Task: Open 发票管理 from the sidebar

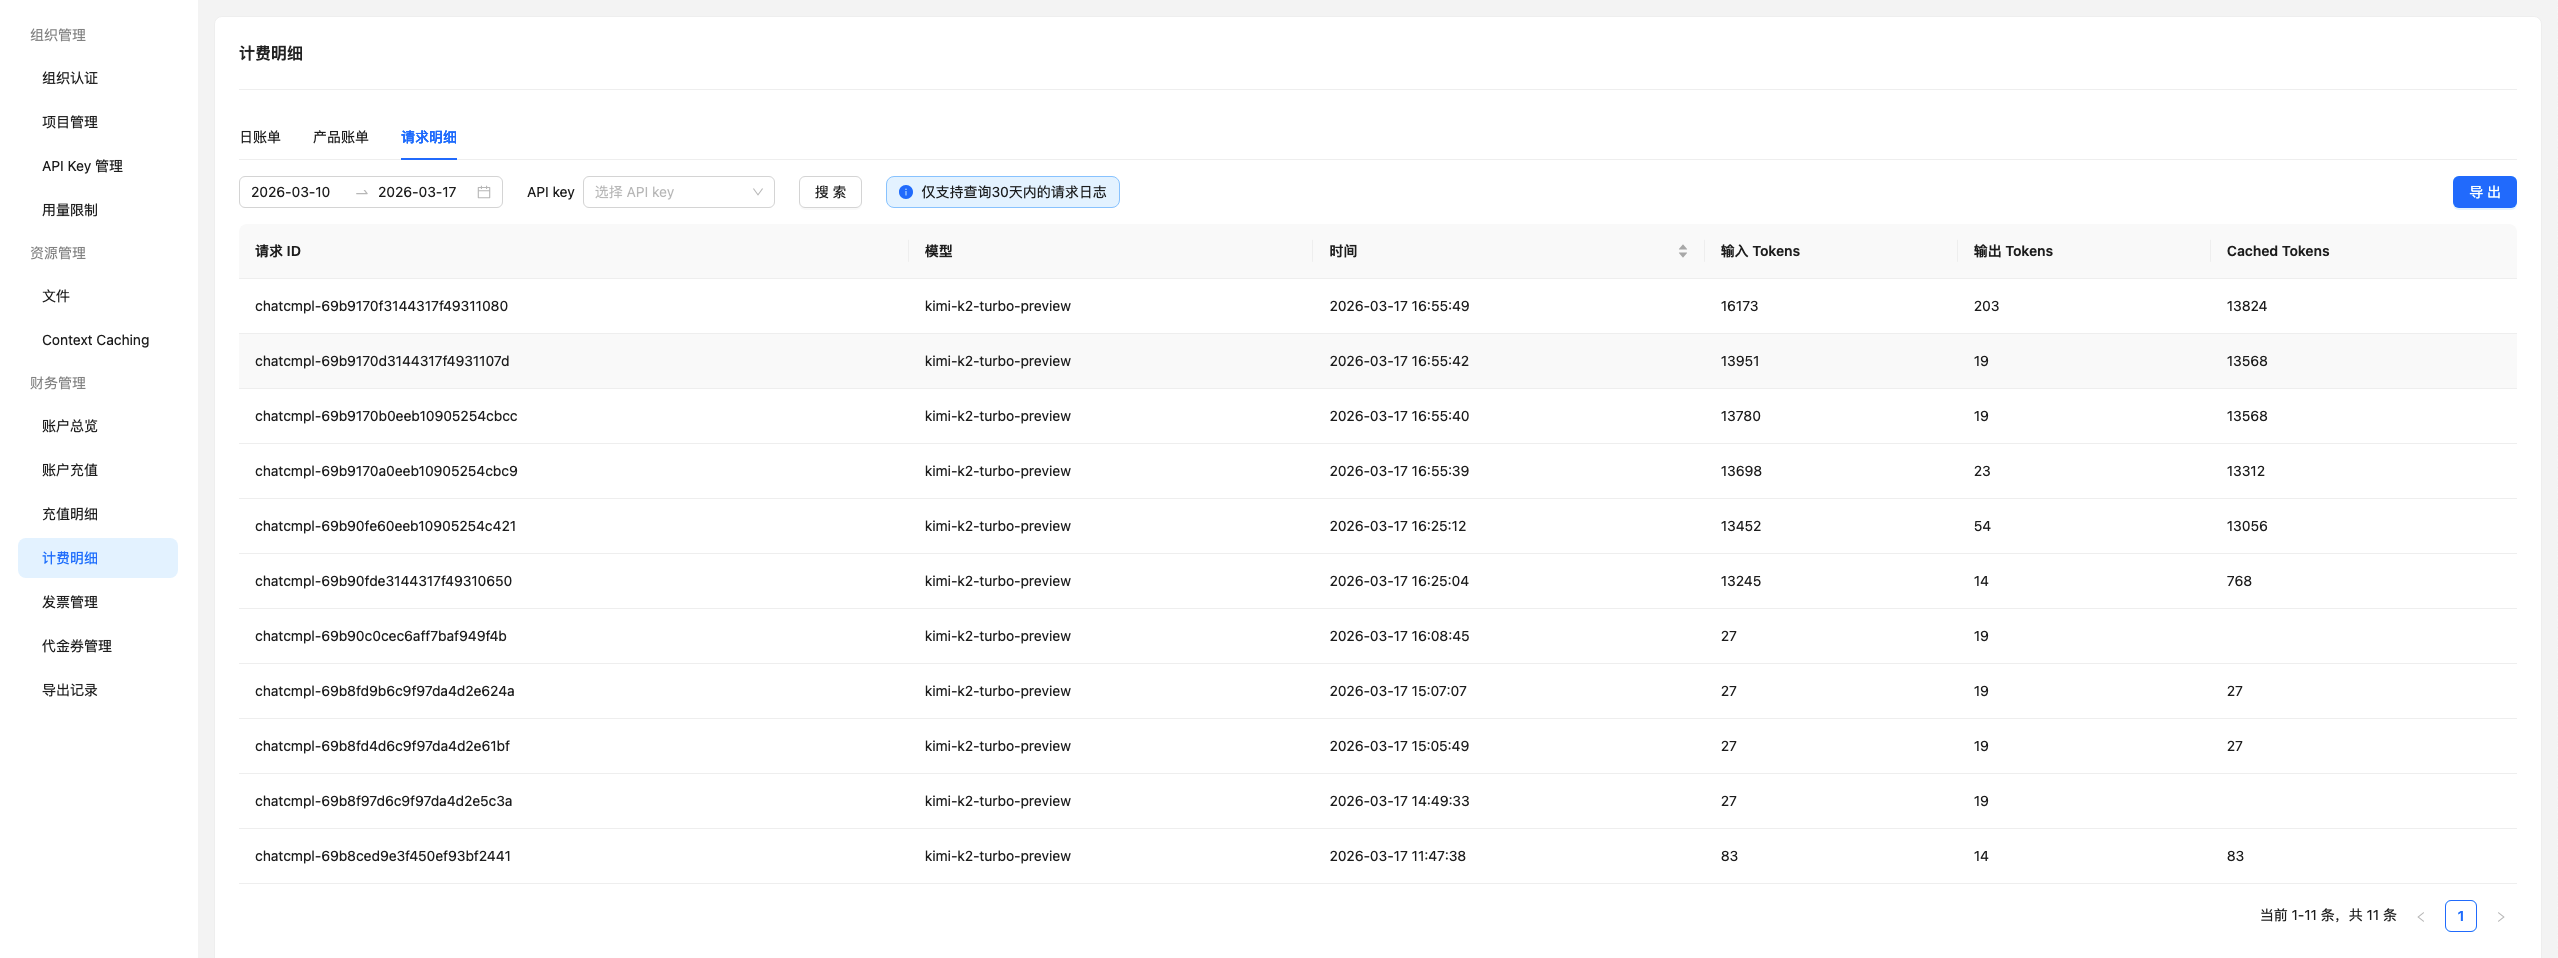Action: click(x=70, y=602)
